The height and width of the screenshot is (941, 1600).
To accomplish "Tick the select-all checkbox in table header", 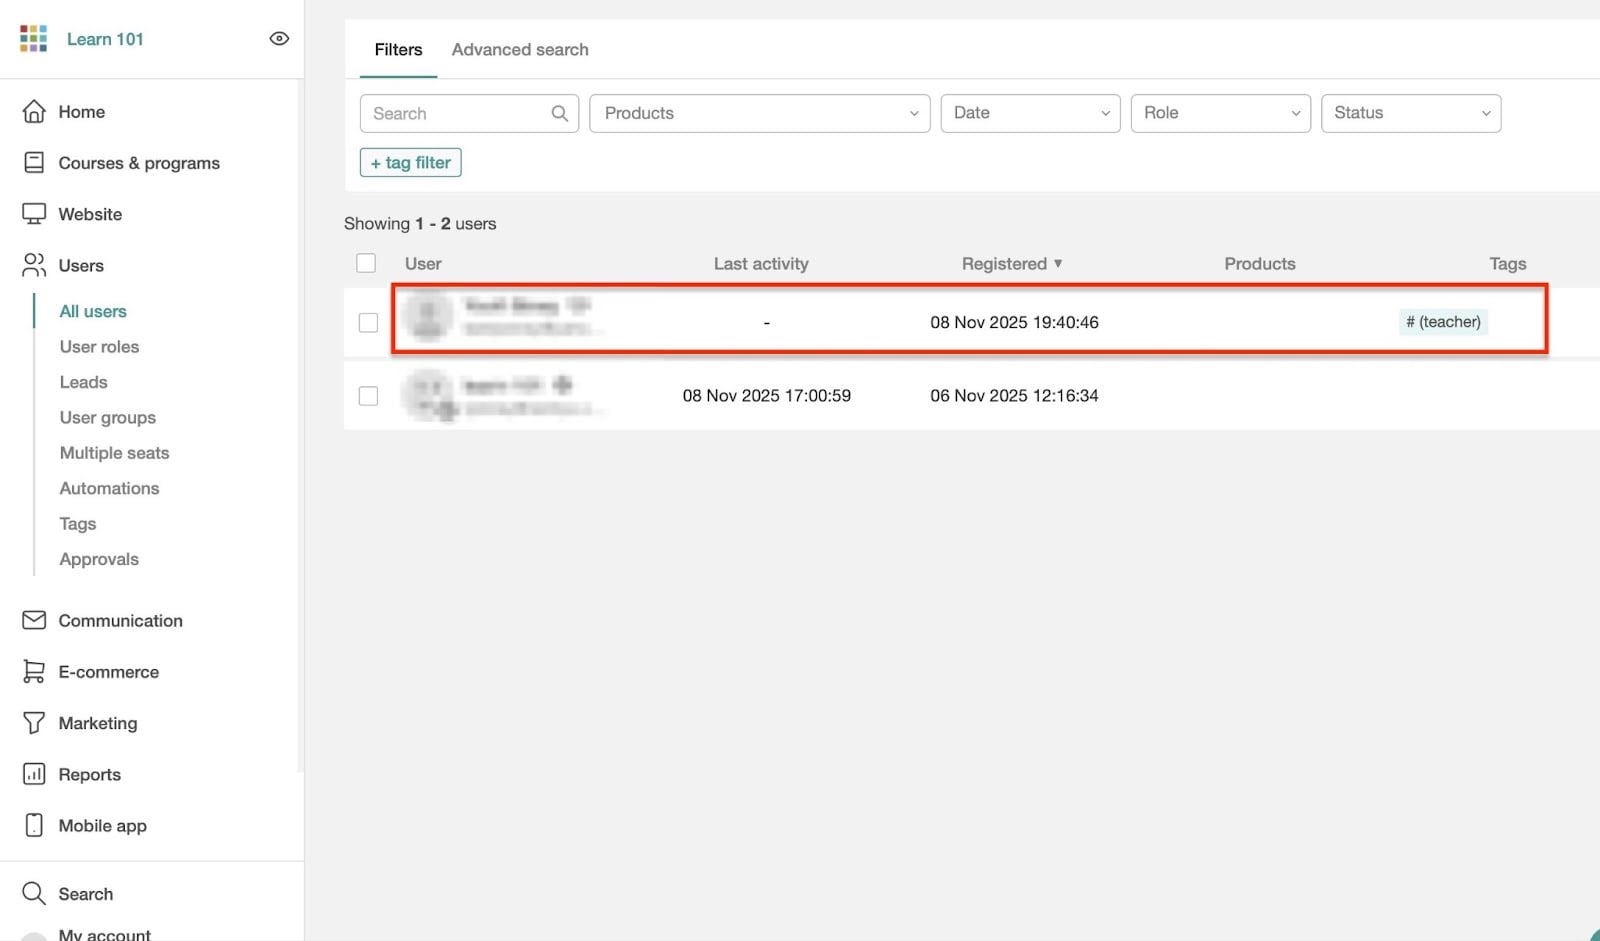I will [366, 263].
